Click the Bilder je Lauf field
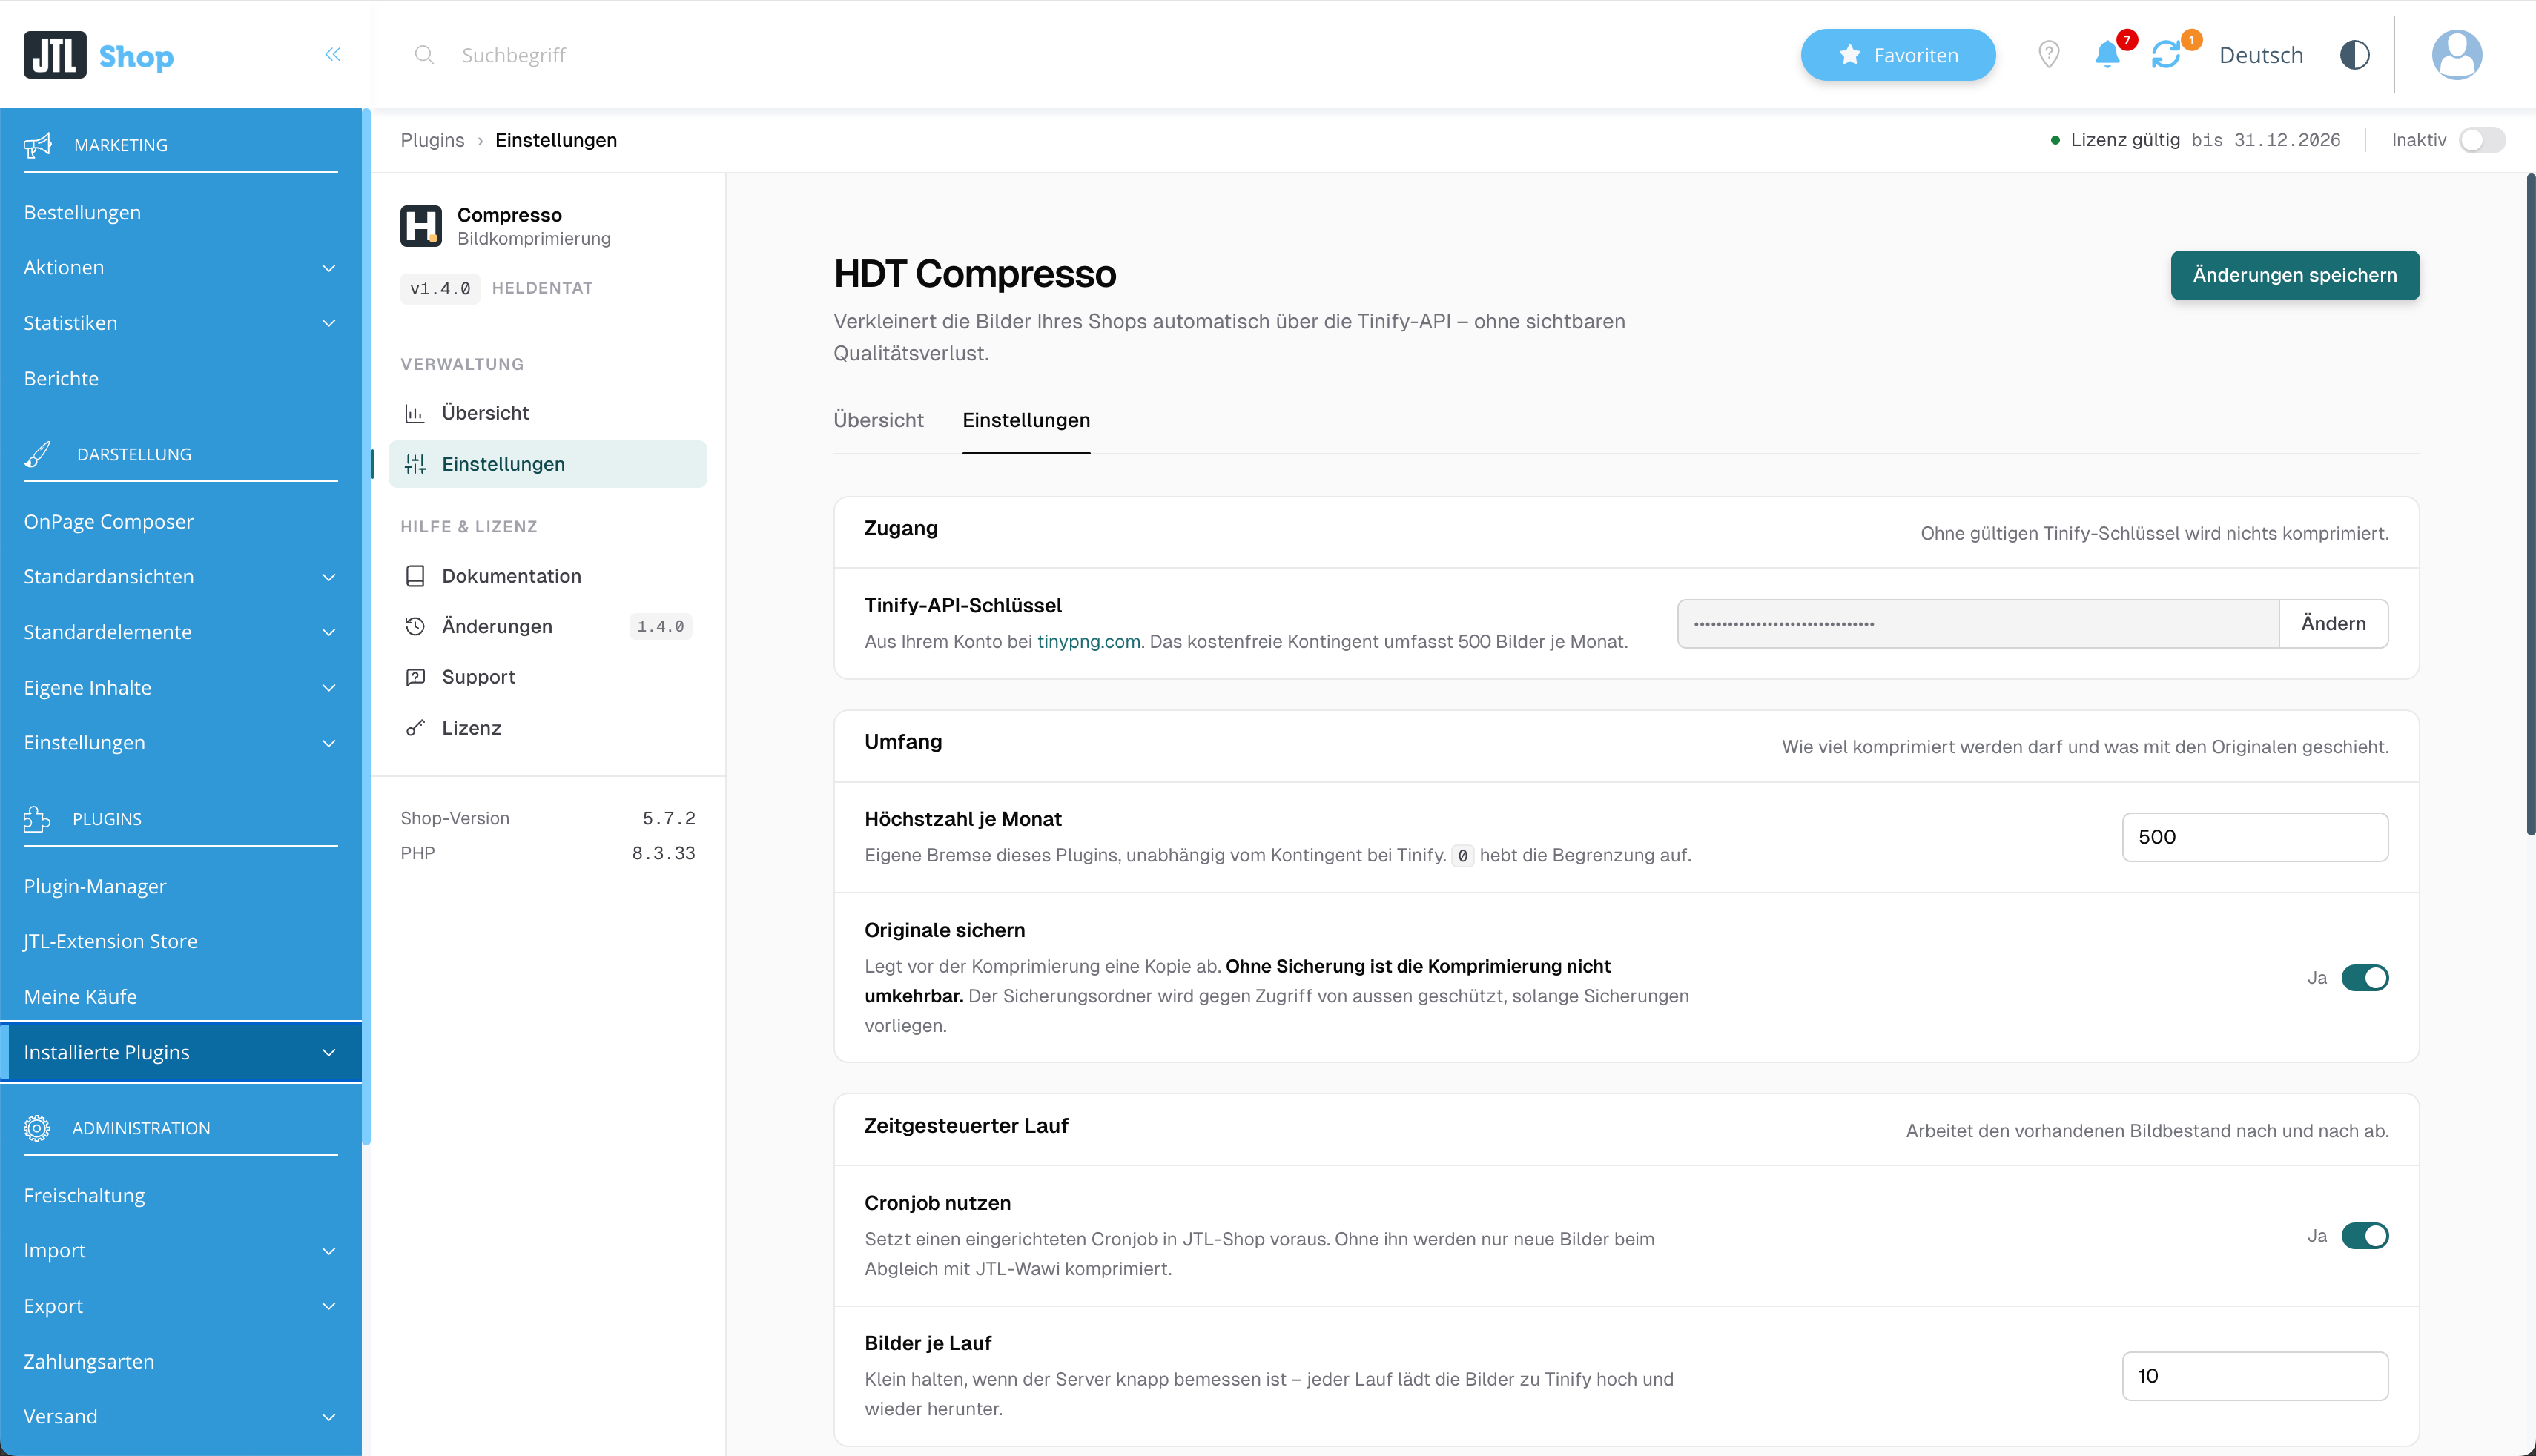Screen dimensions: 2536x1456 pos(2255,1376)
